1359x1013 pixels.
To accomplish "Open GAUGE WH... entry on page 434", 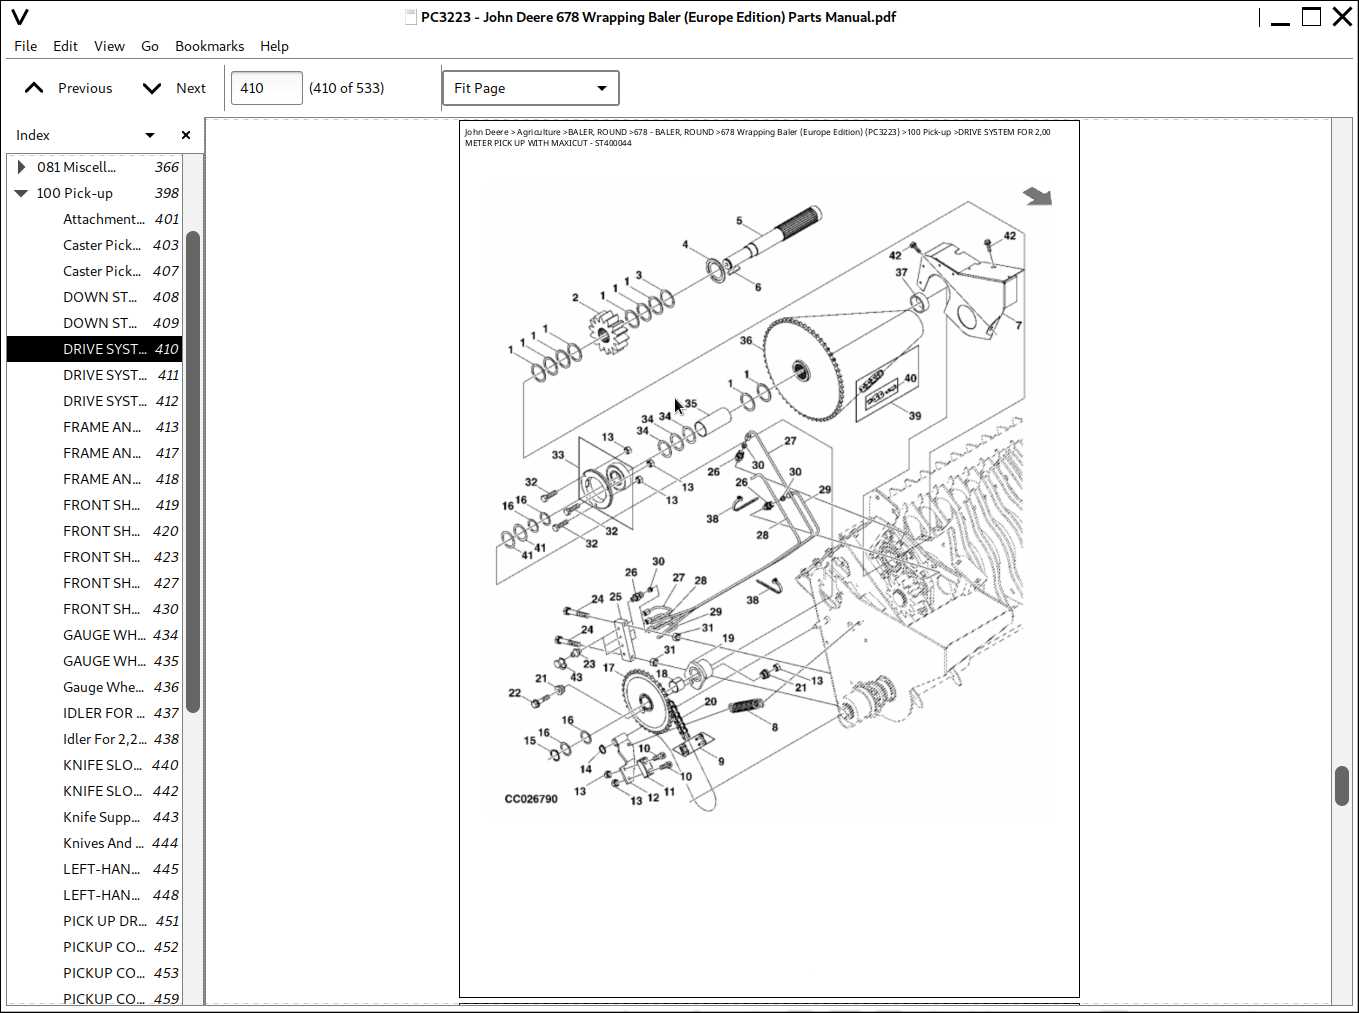I will (x=95, y=635).
